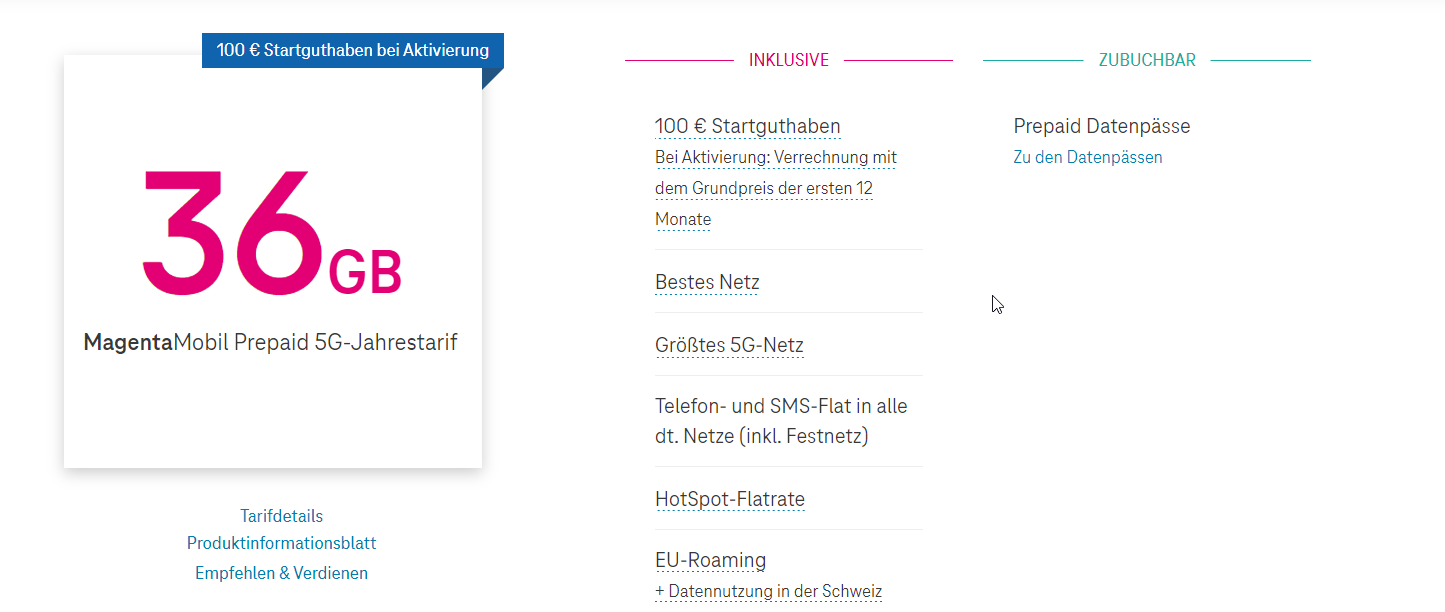Click the white tariff card

point(273,261)
